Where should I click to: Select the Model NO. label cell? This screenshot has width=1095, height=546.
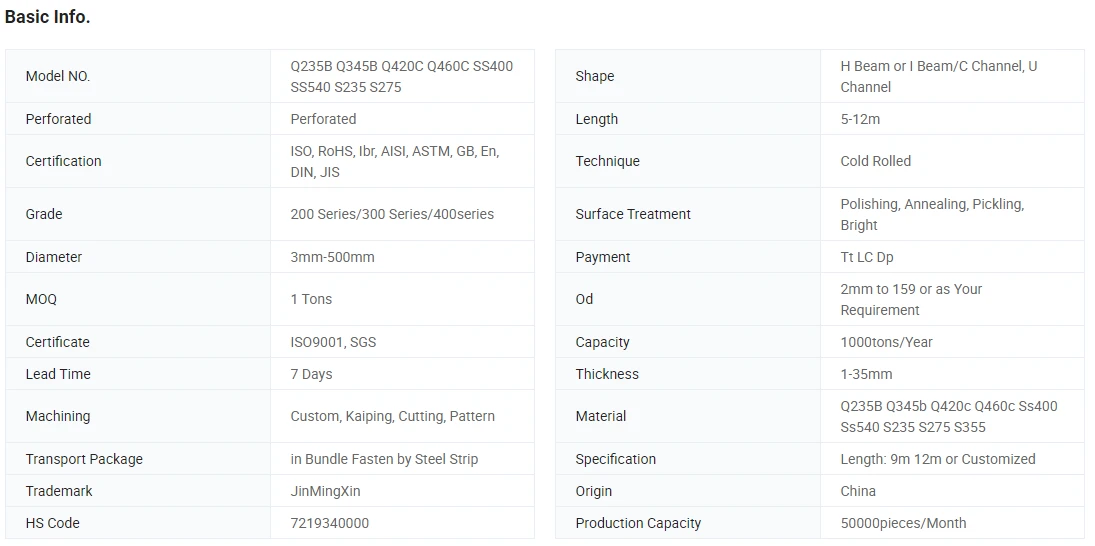tap(138, 76)
